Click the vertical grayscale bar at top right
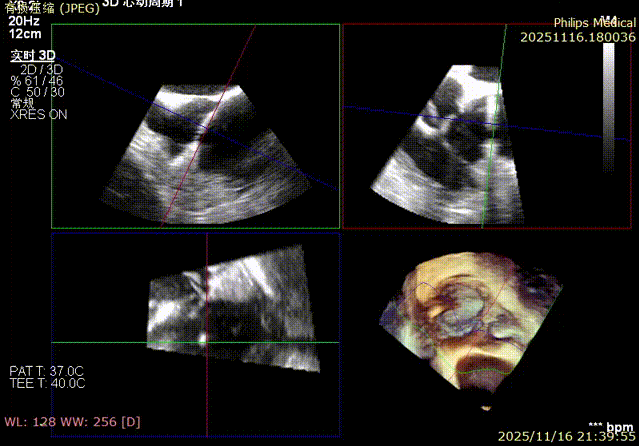 [x=608, y=95]
